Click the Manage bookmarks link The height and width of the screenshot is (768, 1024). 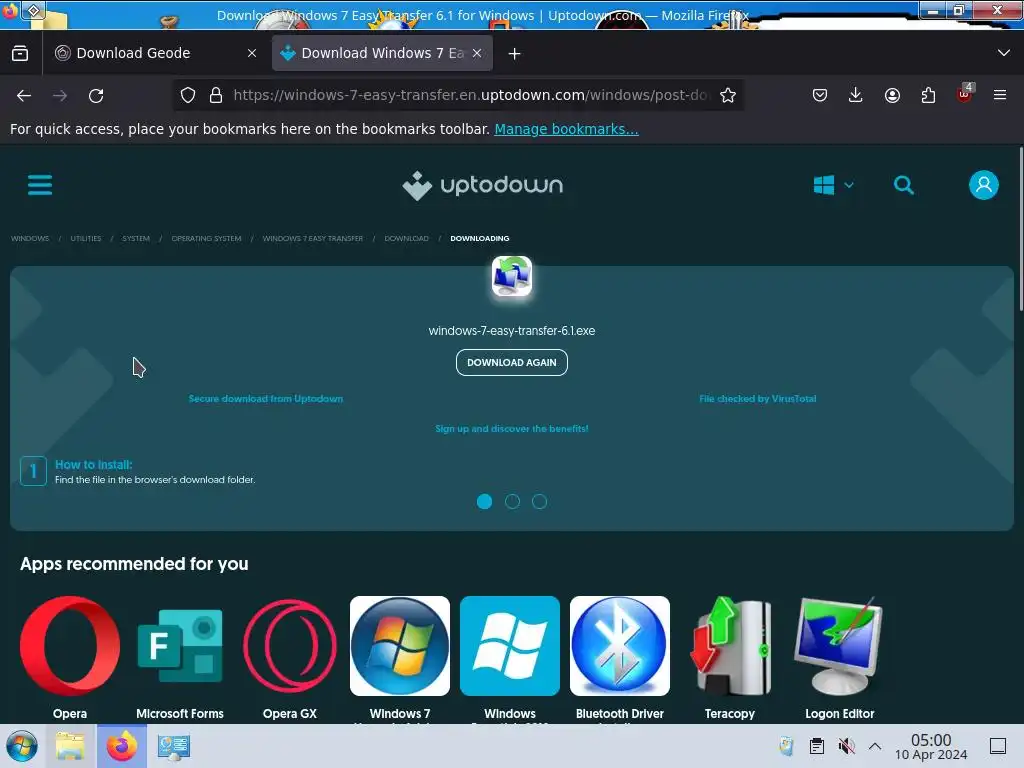(x=566, y=129)
